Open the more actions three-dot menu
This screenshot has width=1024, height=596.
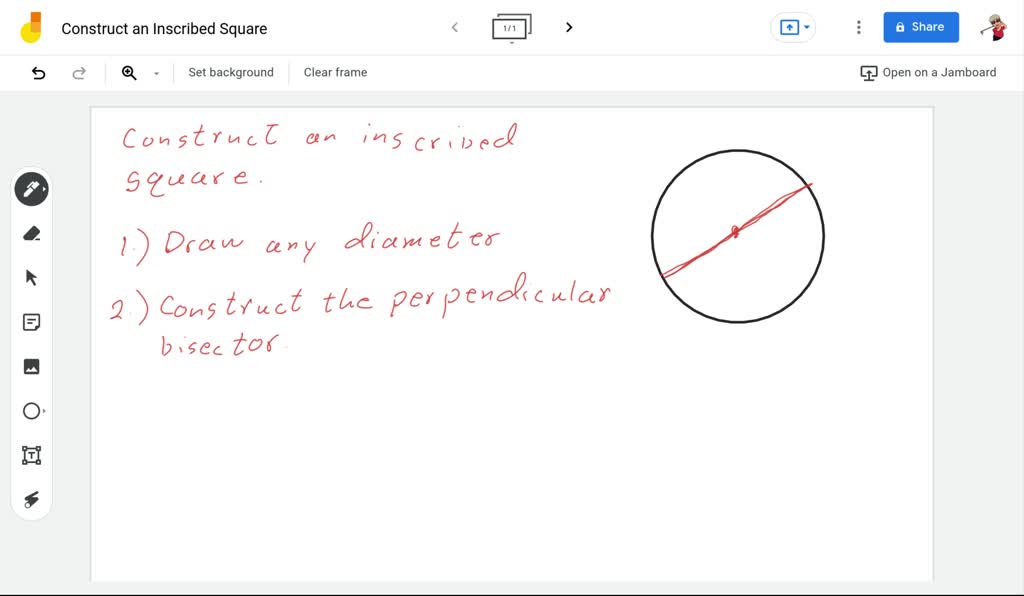[858, 27]
